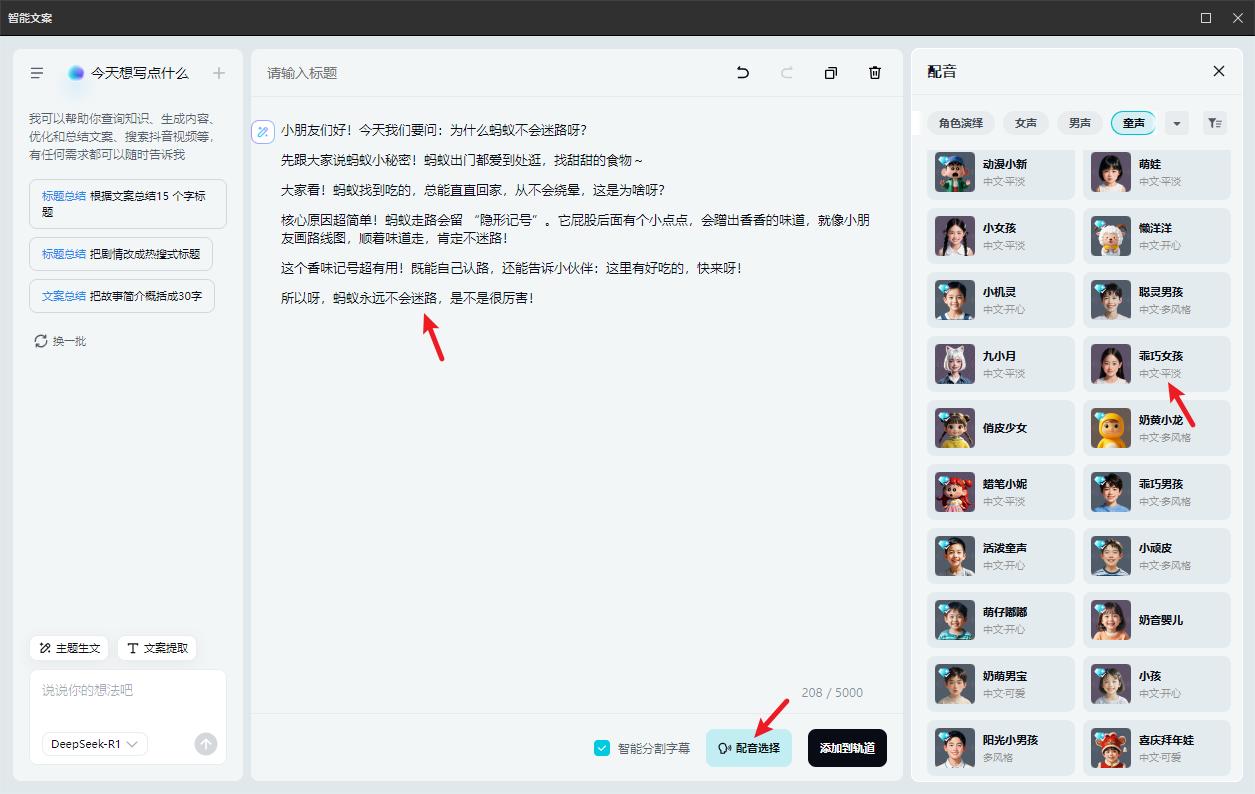The image size is (1255, 794).
Task: Toggle the 智能分割字幕 checkbox
Action: coord(602,748)
